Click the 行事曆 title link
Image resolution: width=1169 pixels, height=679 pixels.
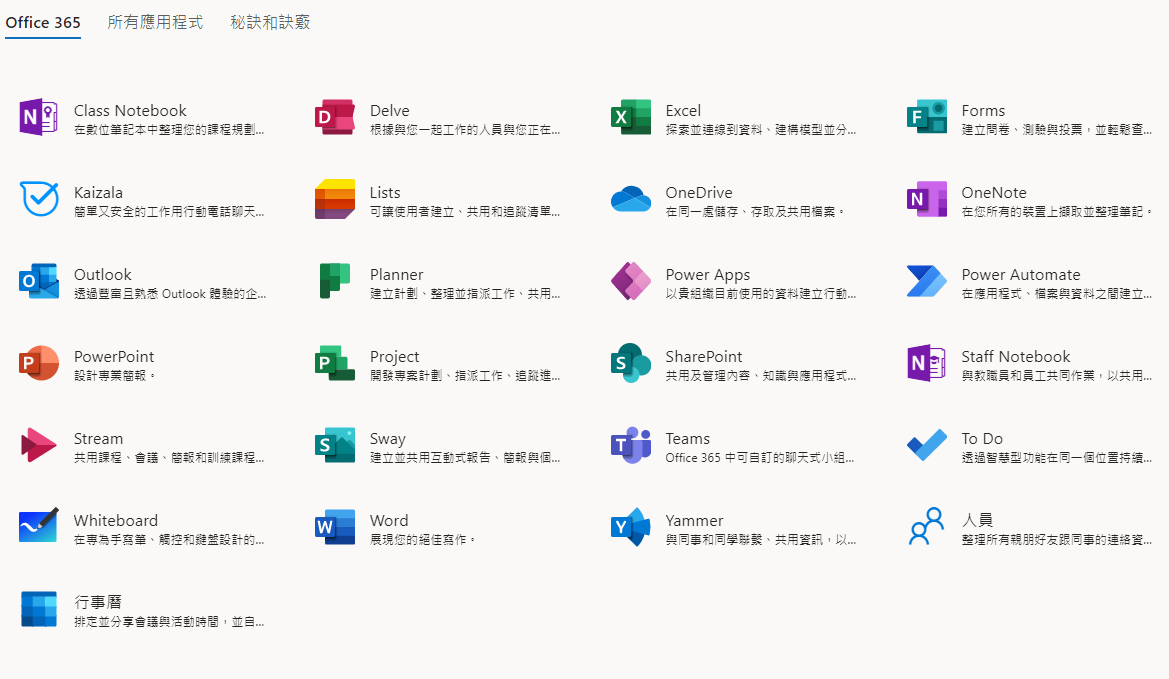click(x=98, y=601)
